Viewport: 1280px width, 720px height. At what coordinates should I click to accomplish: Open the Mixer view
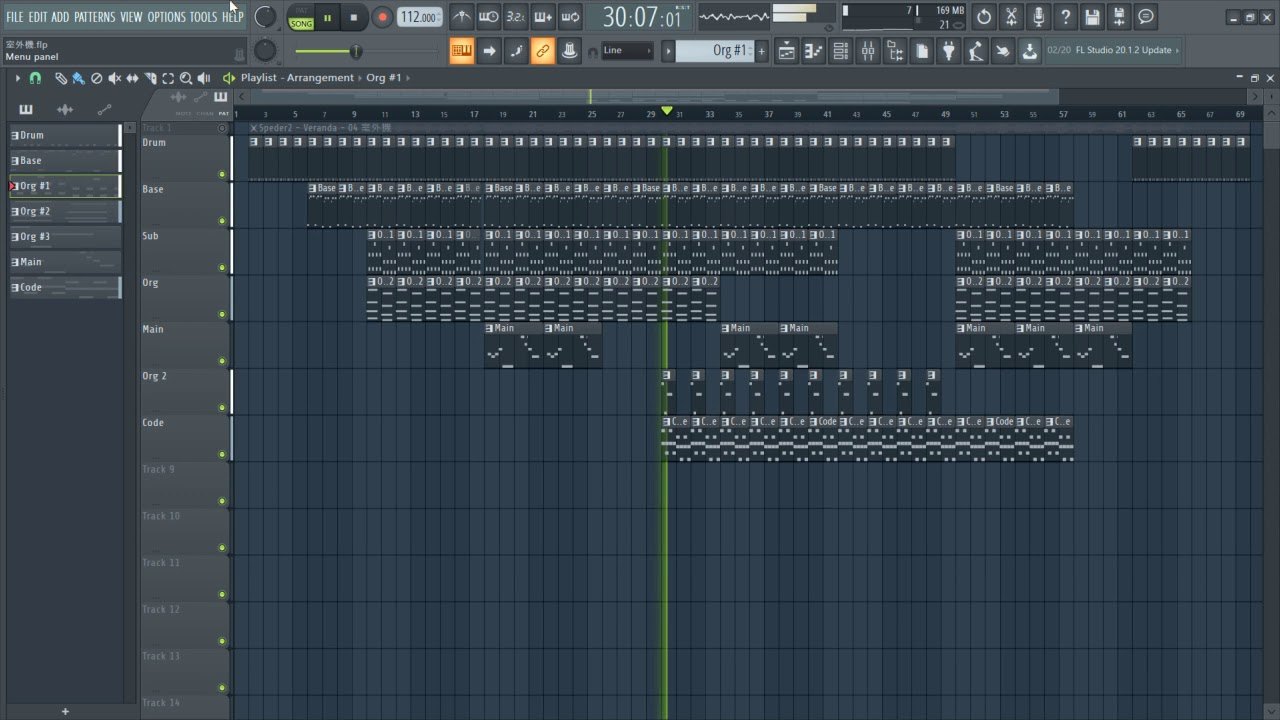pos(868,51)
